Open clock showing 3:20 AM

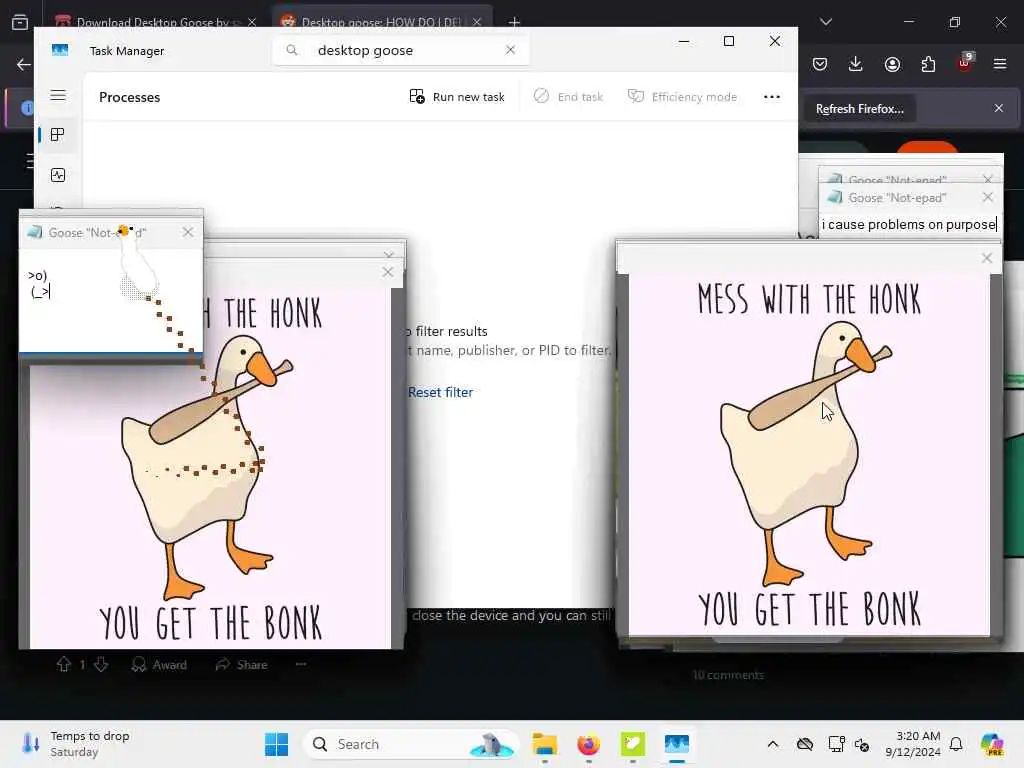(913, 744)
